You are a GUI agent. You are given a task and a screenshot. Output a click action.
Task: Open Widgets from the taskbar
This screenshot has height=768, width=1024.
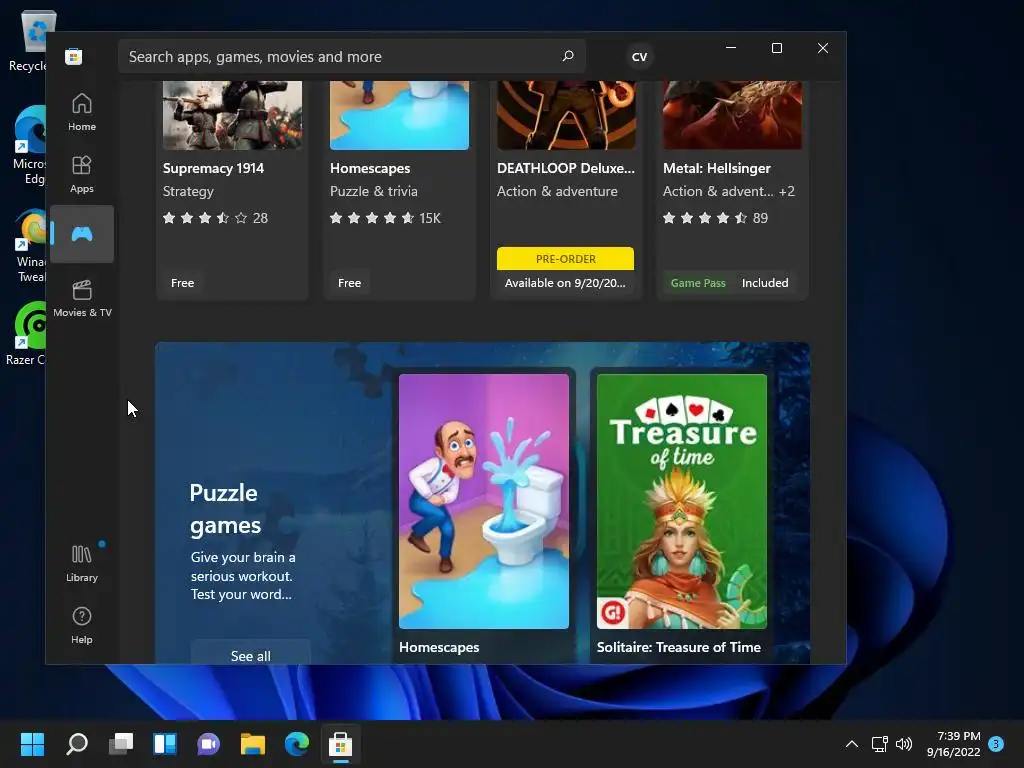click(x=165, y=743)
